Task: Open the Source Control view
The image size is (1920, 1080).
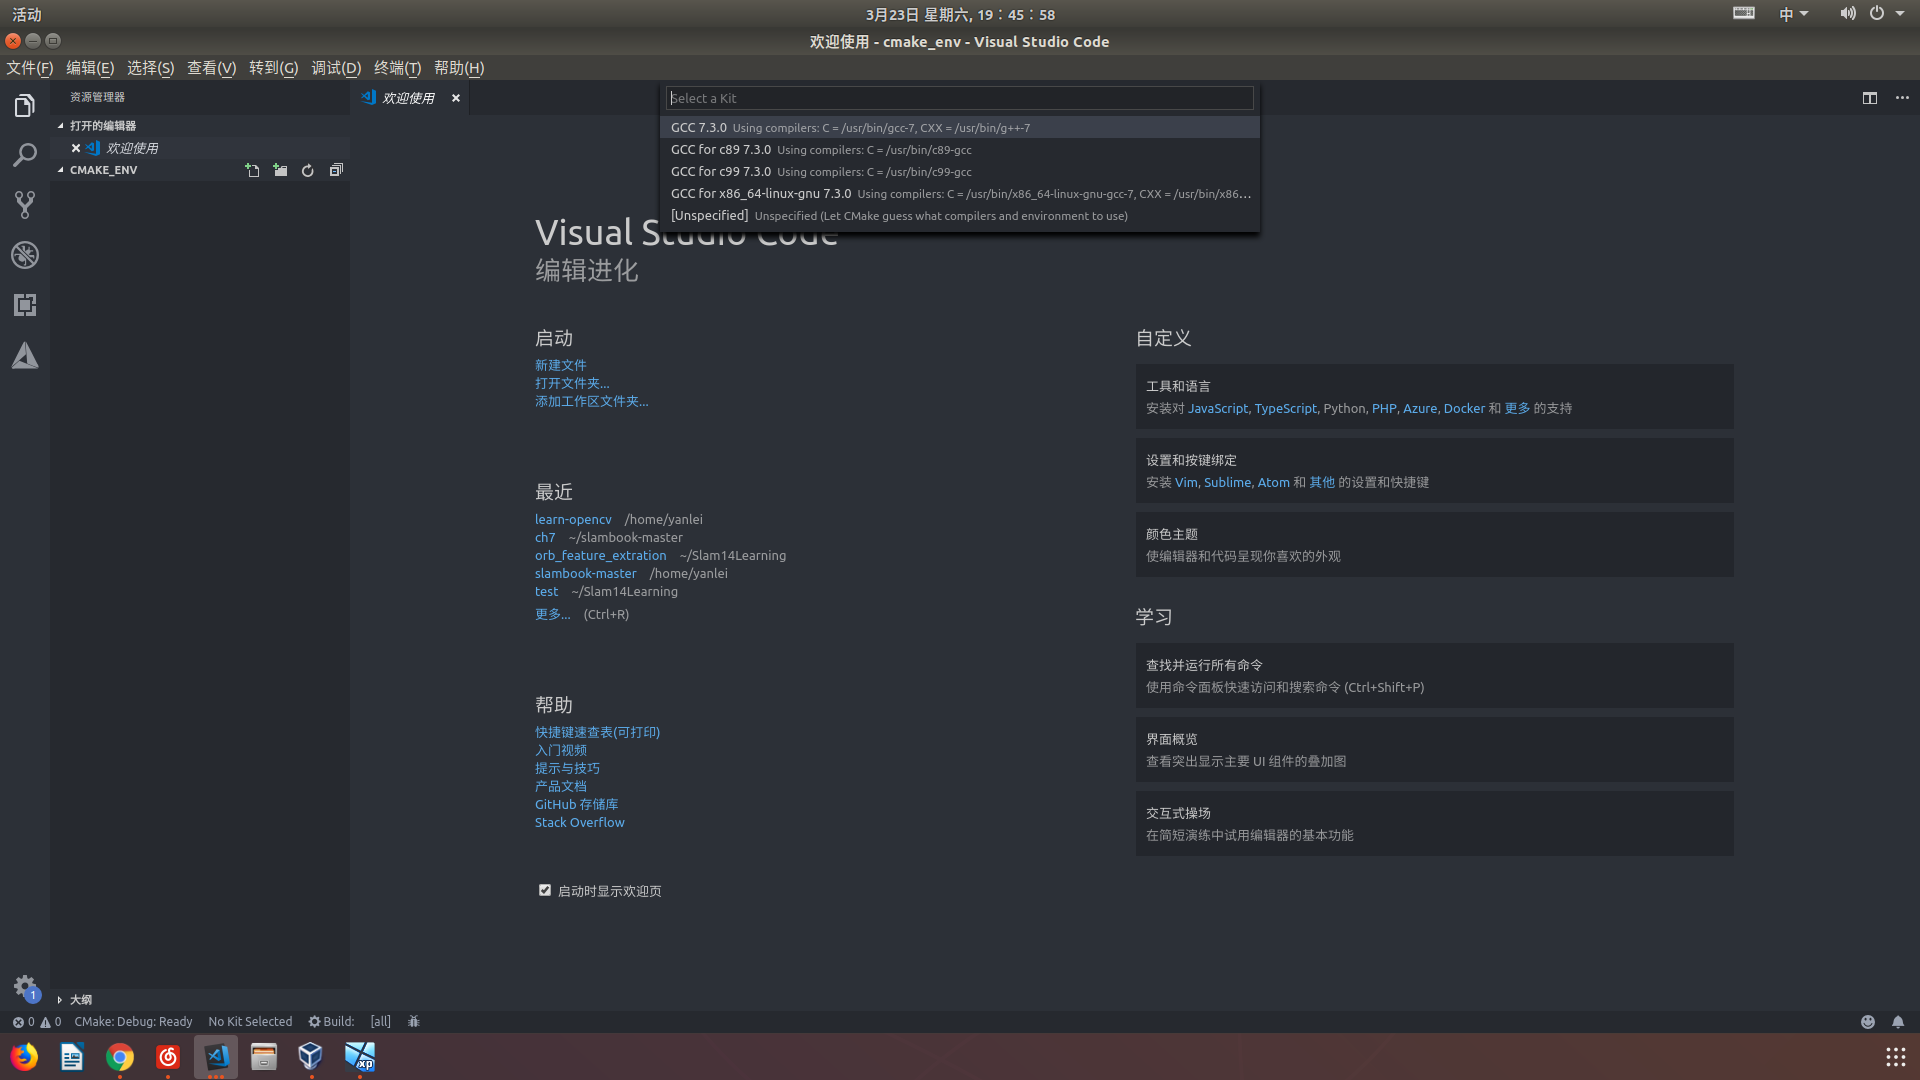Action: point(25,205)
